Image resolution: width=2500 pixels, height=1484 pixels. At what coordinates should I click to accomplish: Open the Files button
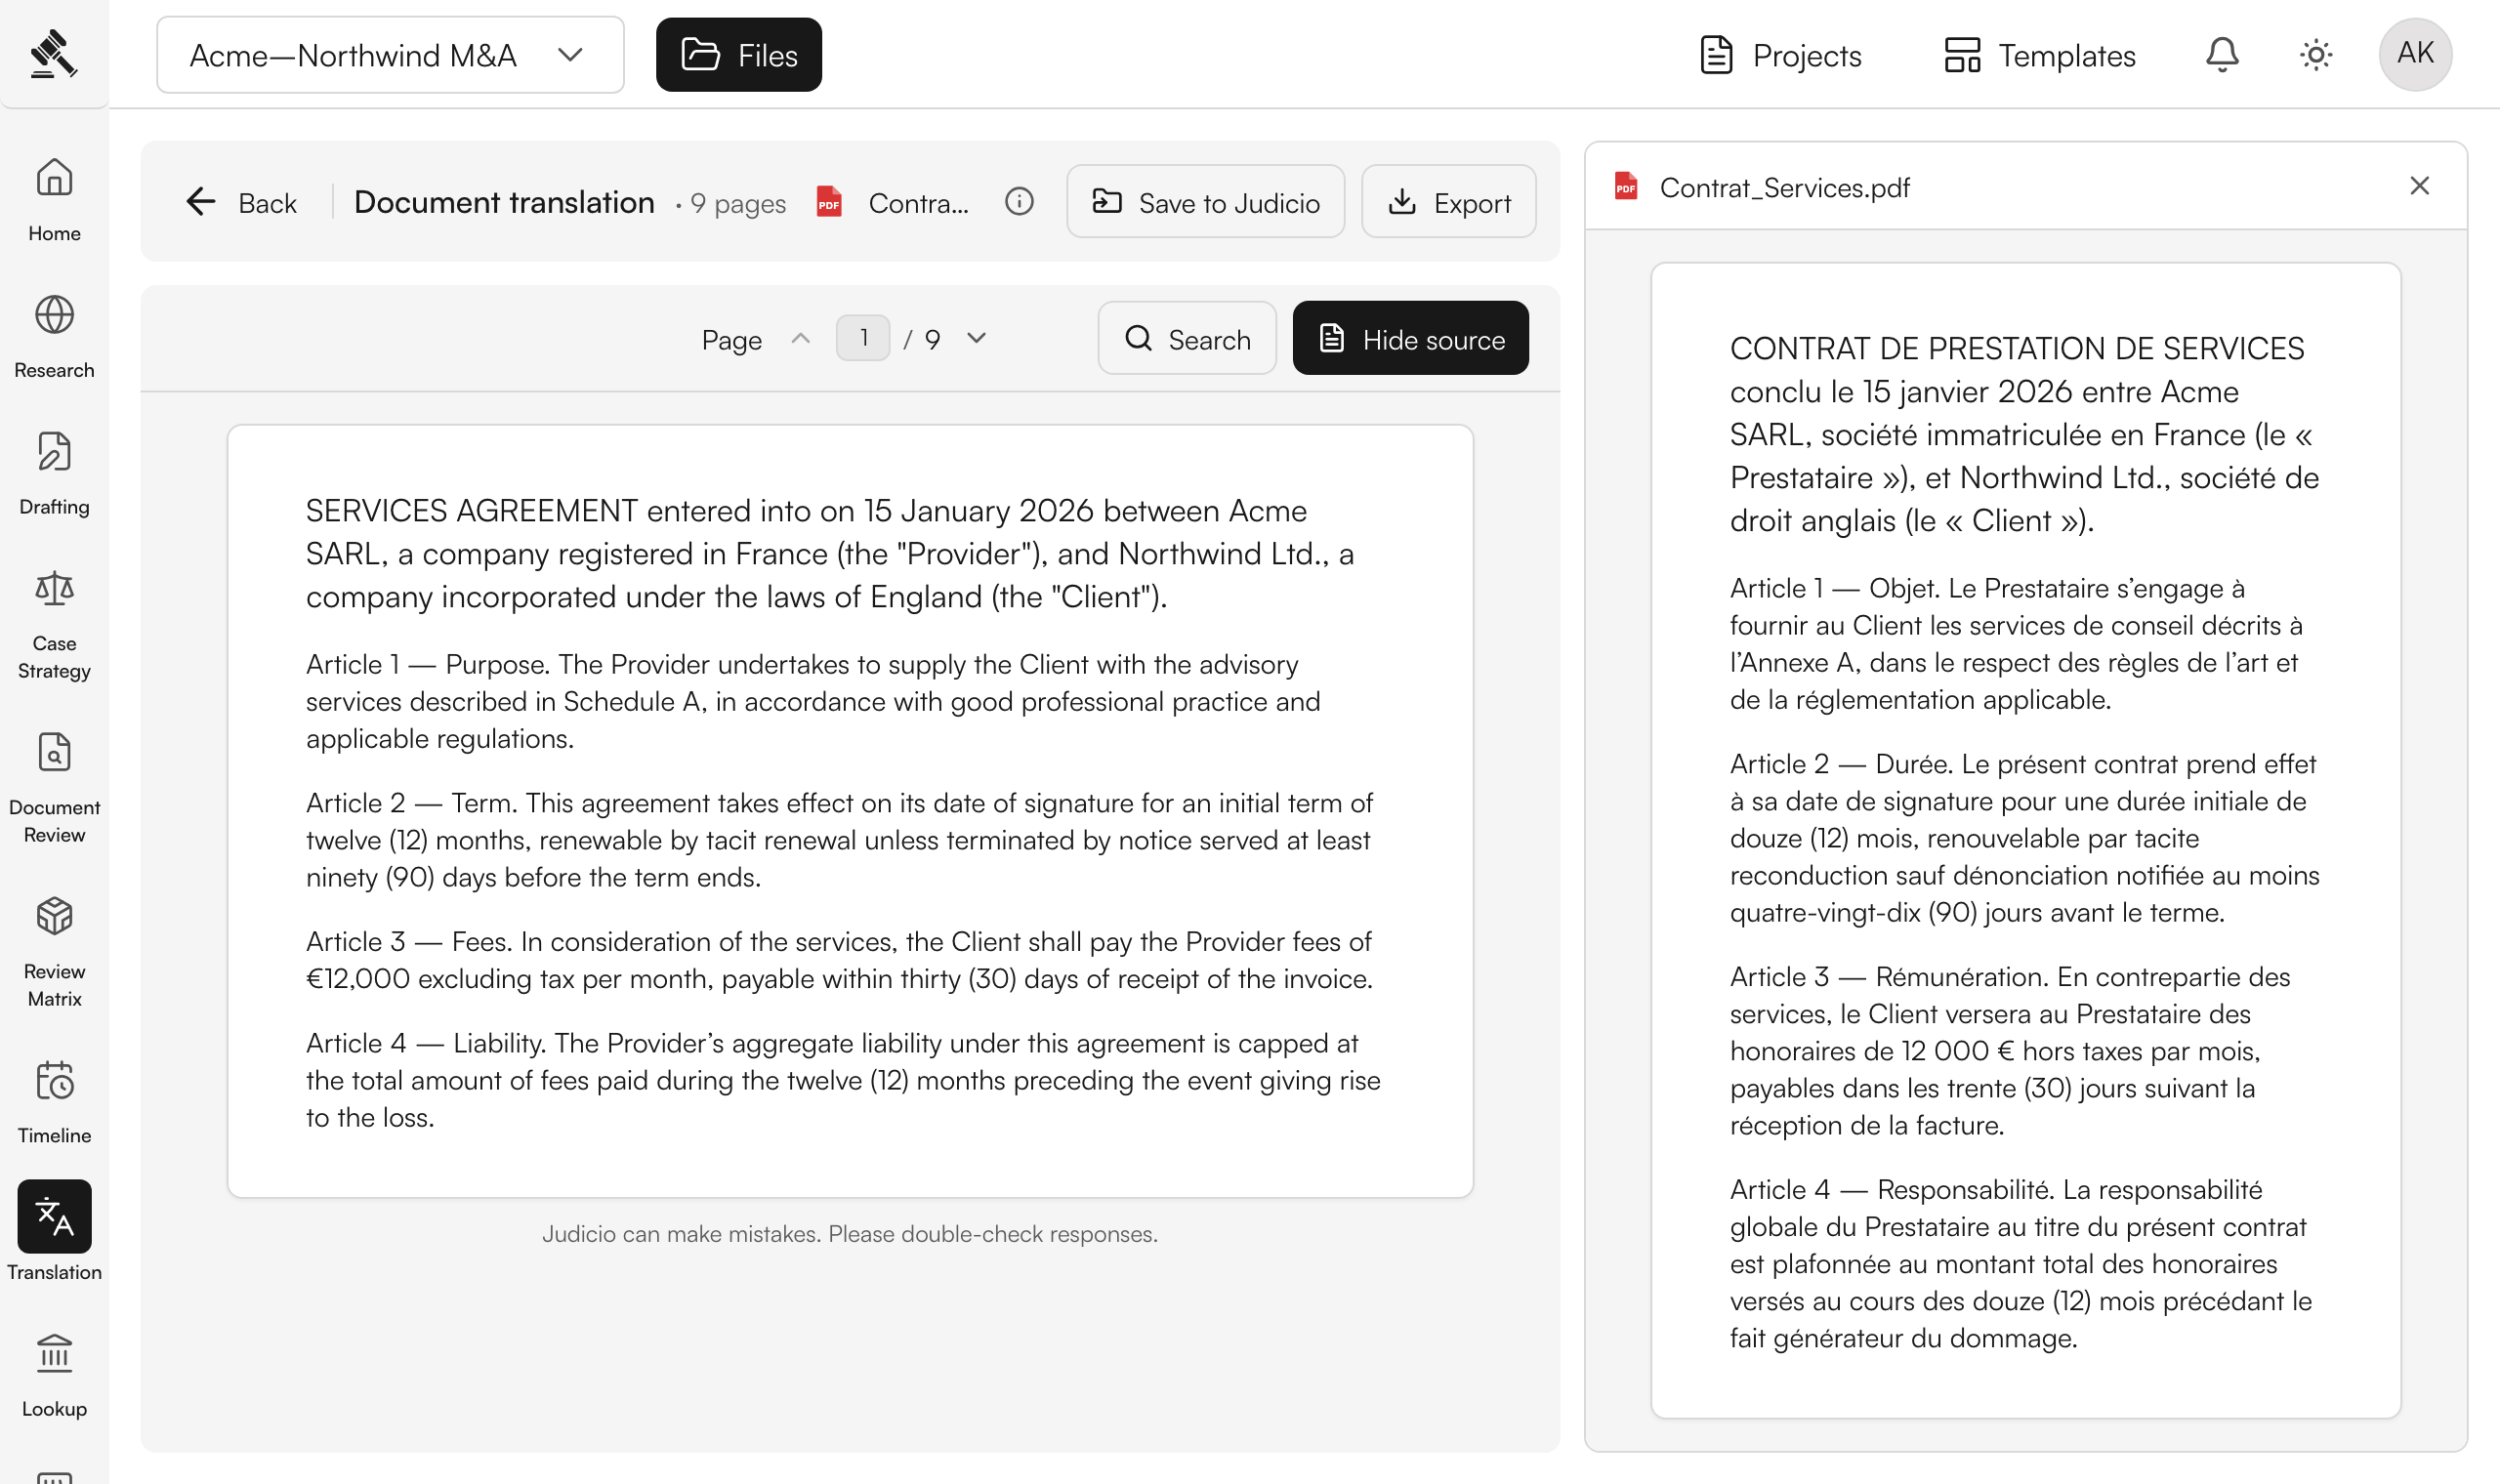739,55
